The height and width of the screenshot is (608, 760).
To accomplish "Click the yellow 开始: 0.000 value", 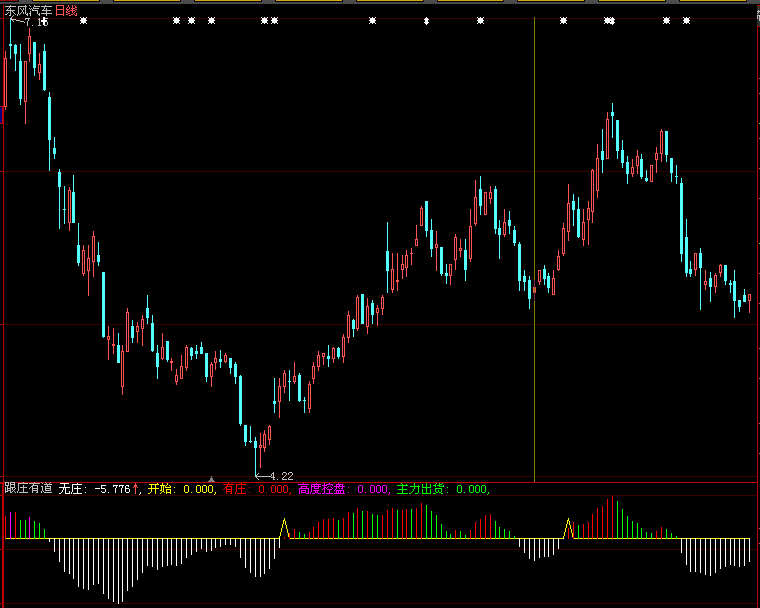I will 181,489.
